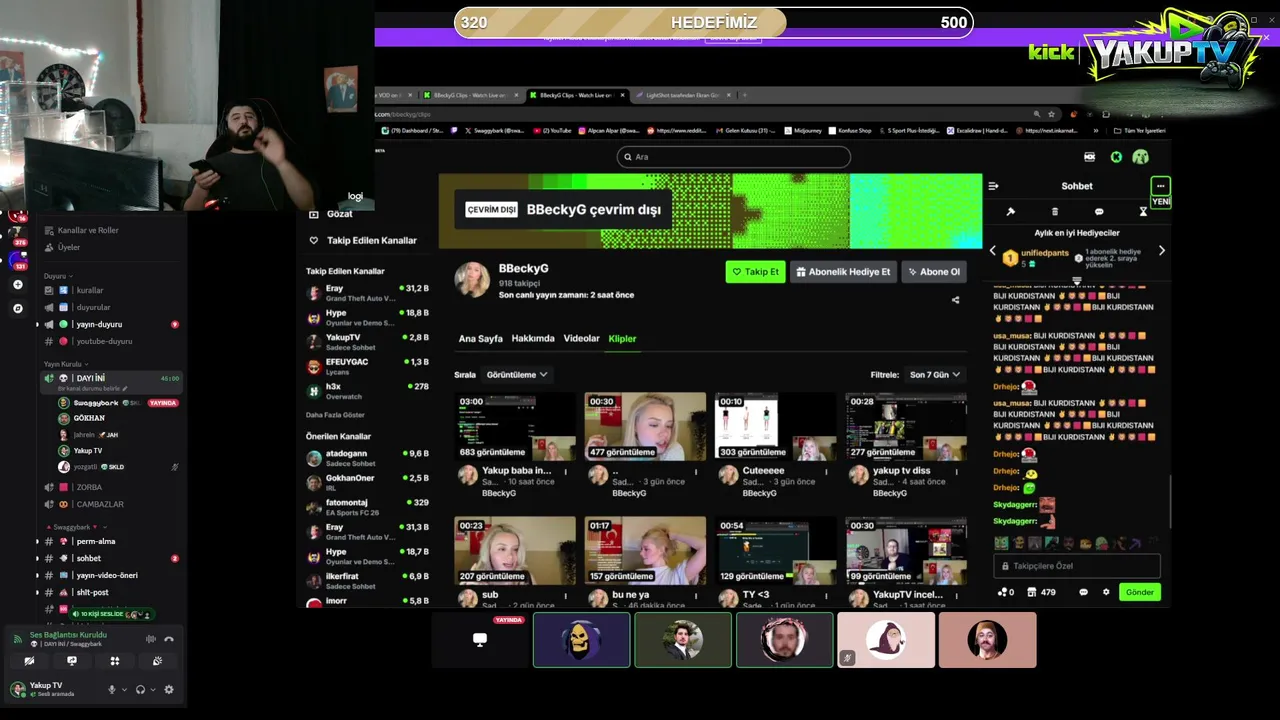Open the Son 7 Gün filter dropdown

pos(935,375)
